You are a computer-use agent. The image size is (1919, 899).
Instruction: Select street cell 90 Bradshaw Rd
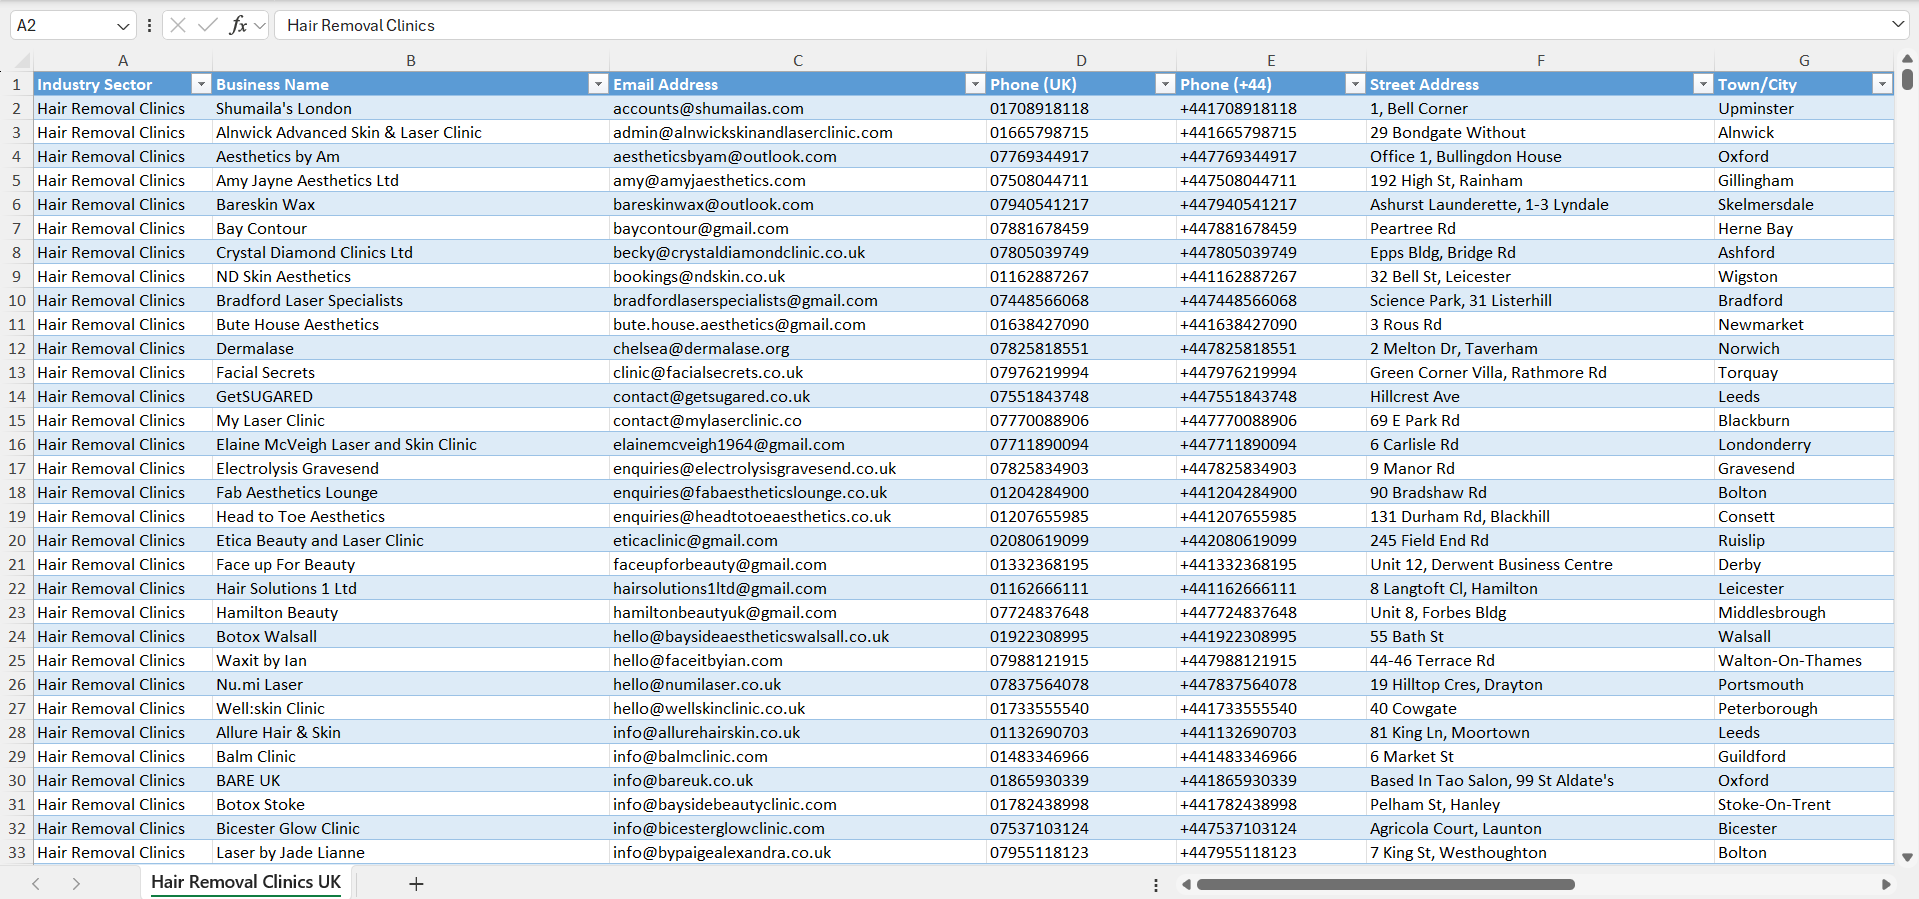[x=1540, y=492]
